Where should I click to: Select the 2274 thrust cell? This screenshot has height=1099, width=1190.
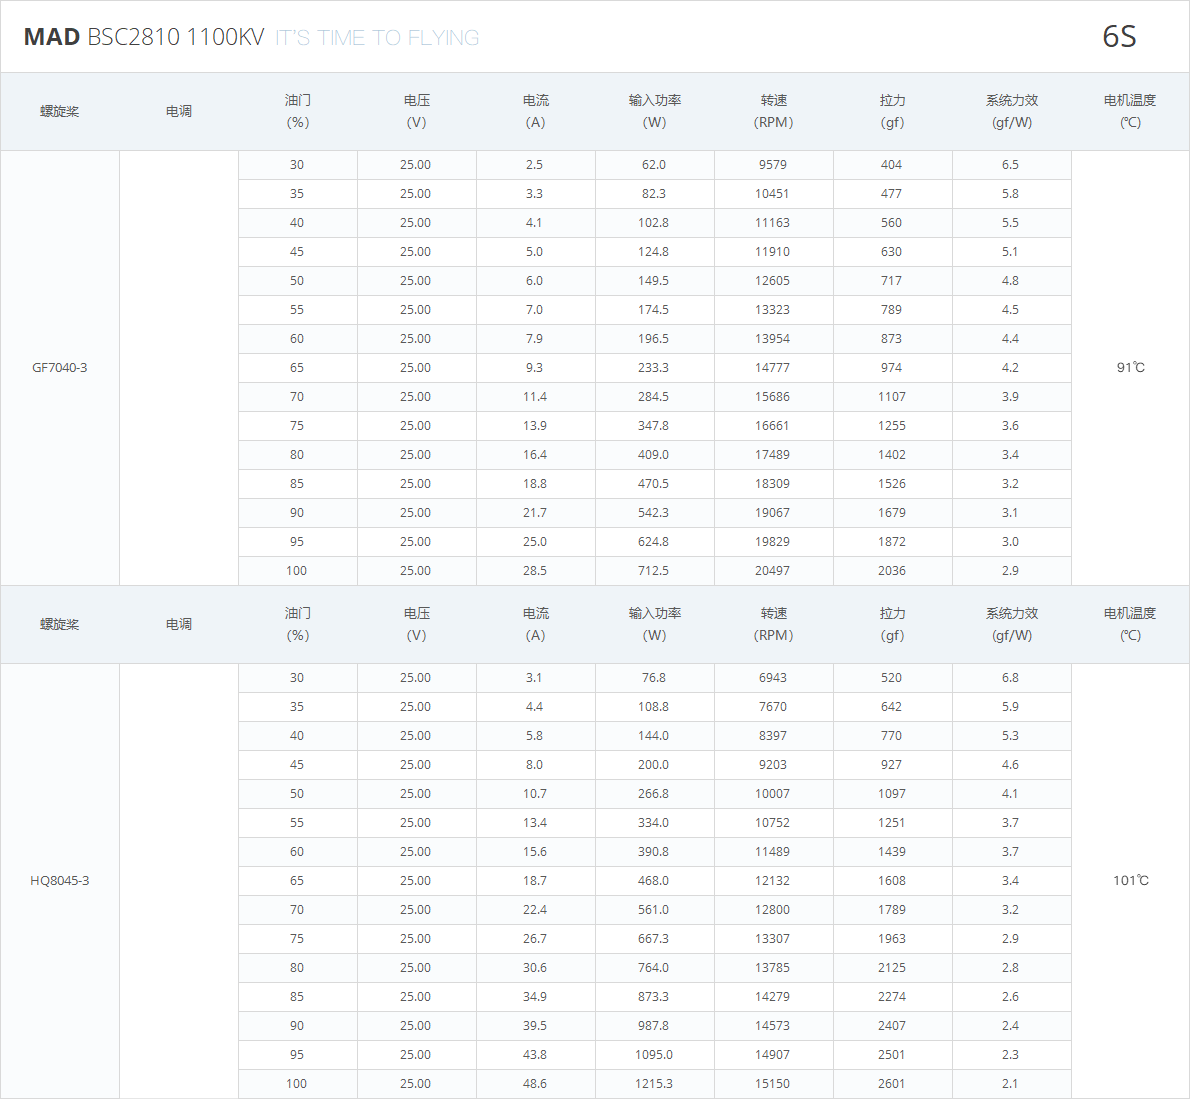click(892, 997)
